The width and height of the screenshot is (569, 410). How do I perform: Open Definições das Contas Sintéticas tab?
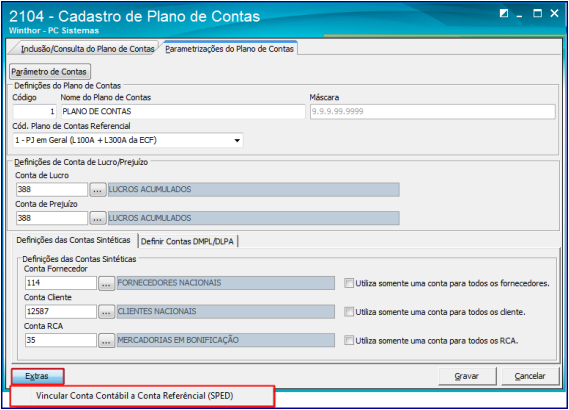click(x=73, y=240)
